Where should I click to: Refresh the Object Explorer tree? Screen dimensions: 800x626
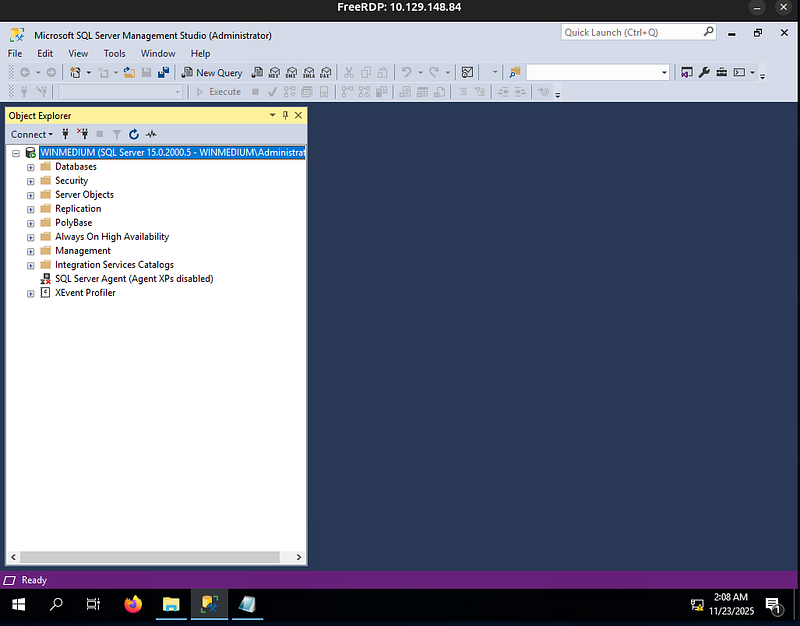[x=134, y=134]
